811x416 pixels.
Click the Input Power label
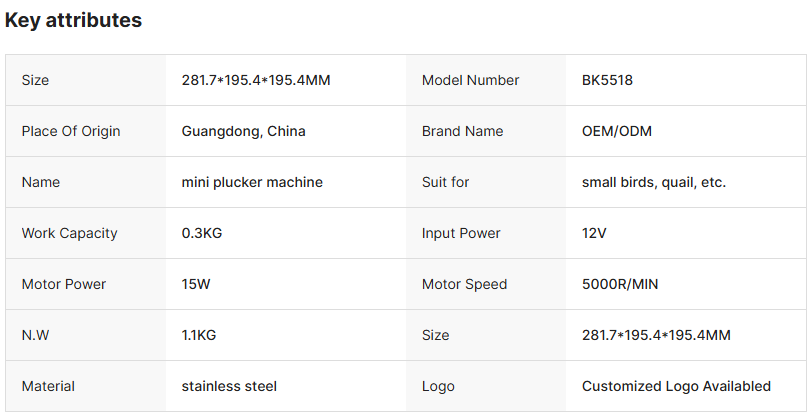tap(461, 233)
